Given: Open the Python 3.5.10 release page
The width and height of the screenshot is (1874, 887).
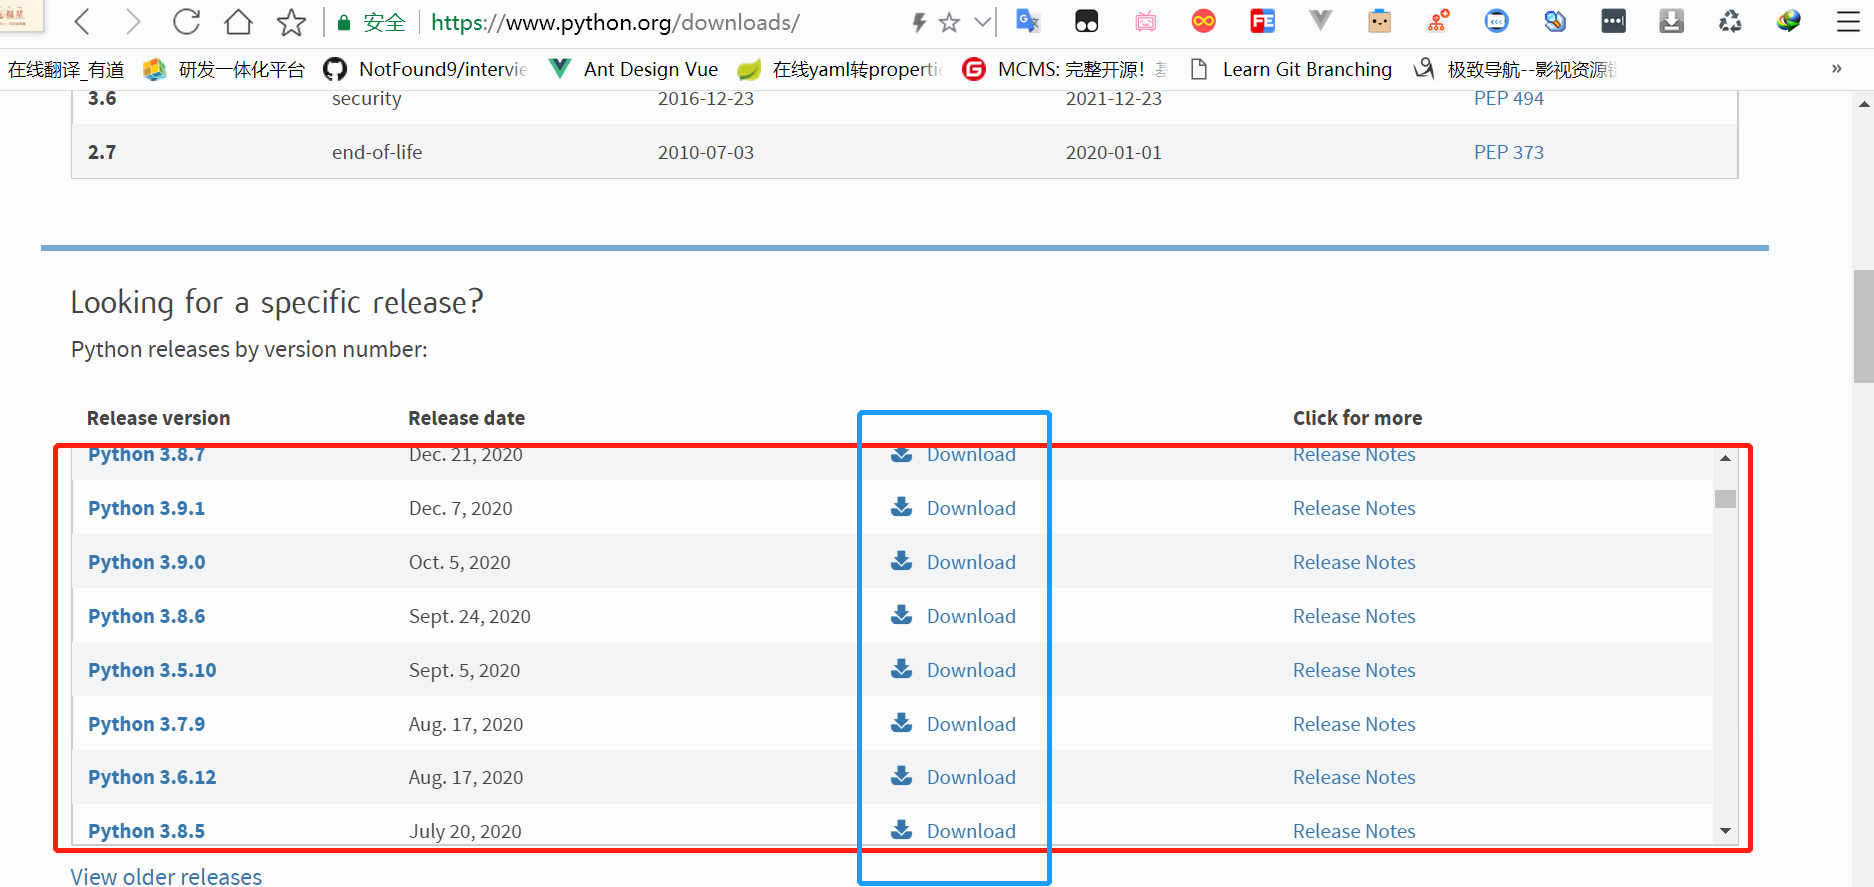Looking at the screenshot, I should click(x=152, y=670).
